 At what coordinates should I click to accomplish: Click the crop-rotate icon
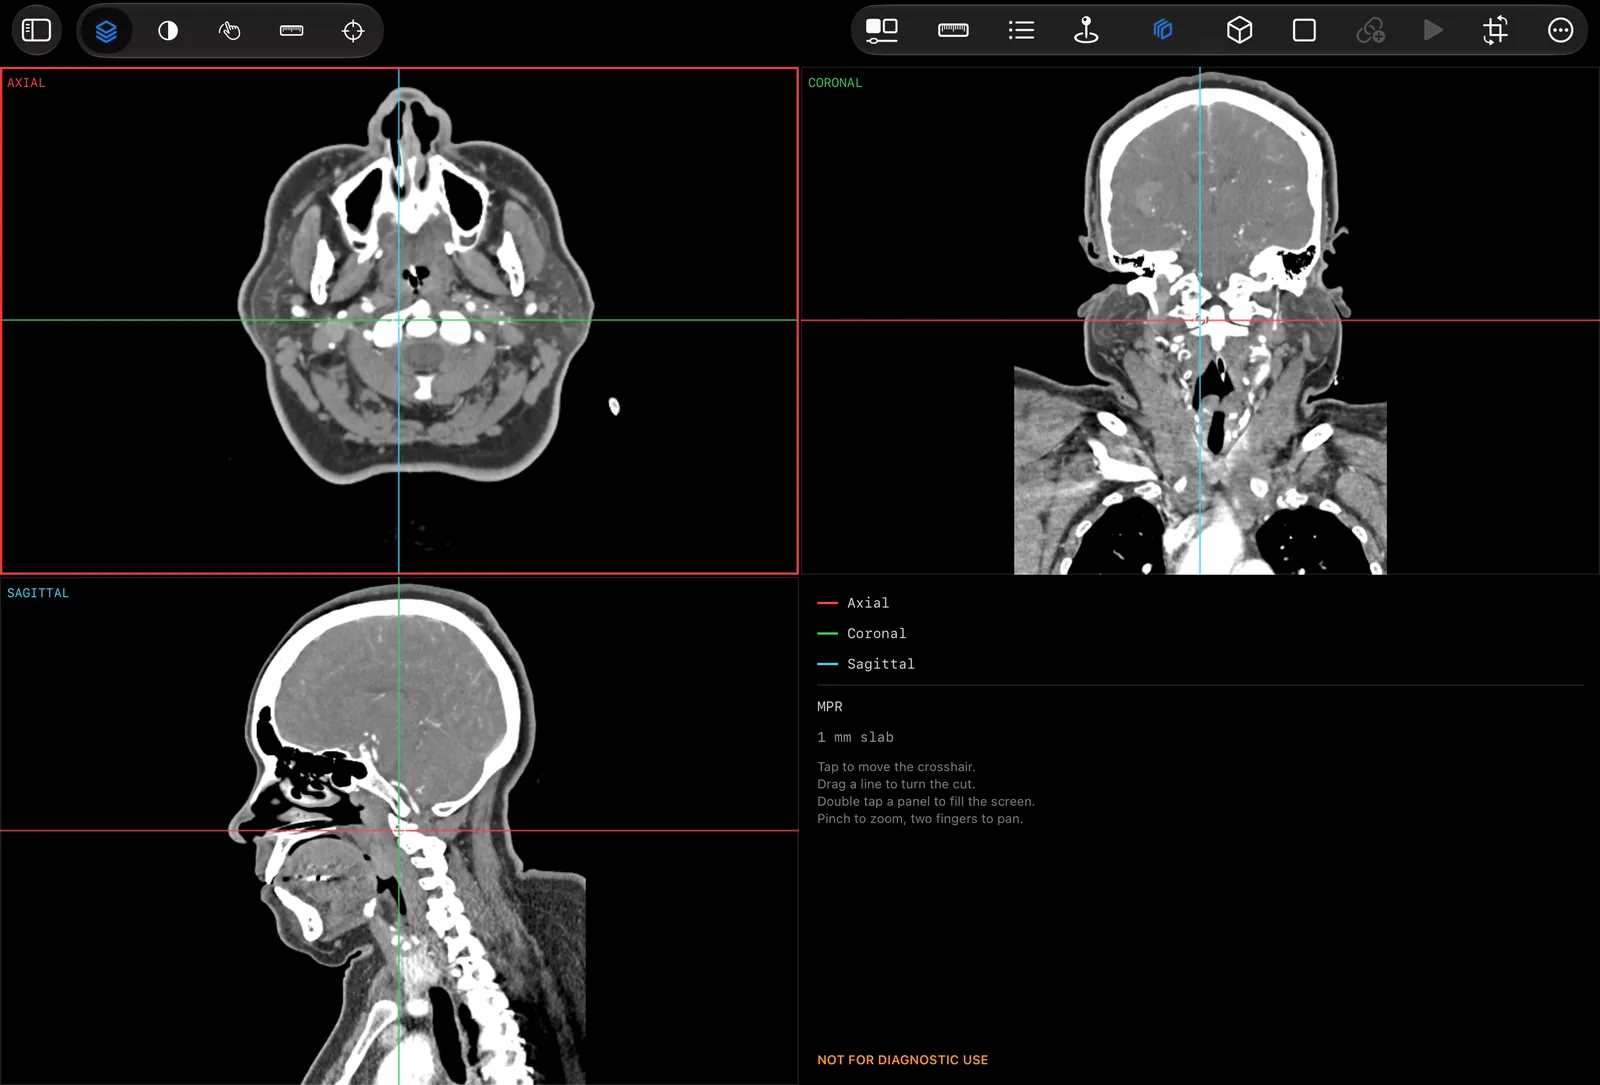coord(1495,31)
